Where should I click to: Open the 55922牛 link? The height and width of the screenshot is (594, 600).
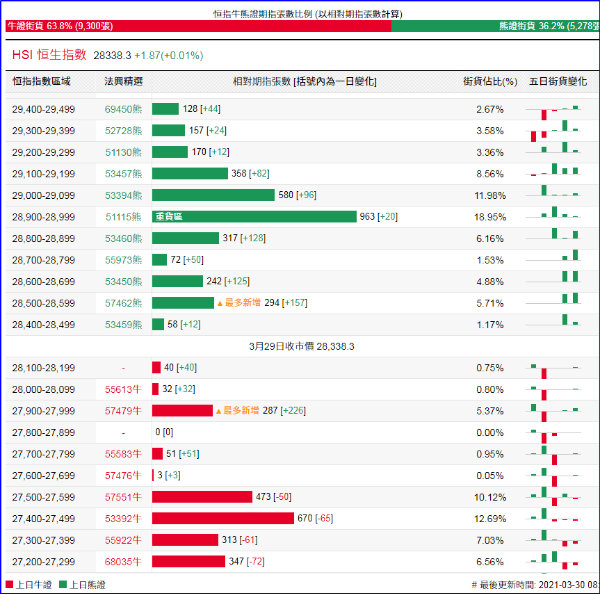[x=123, y=540]
